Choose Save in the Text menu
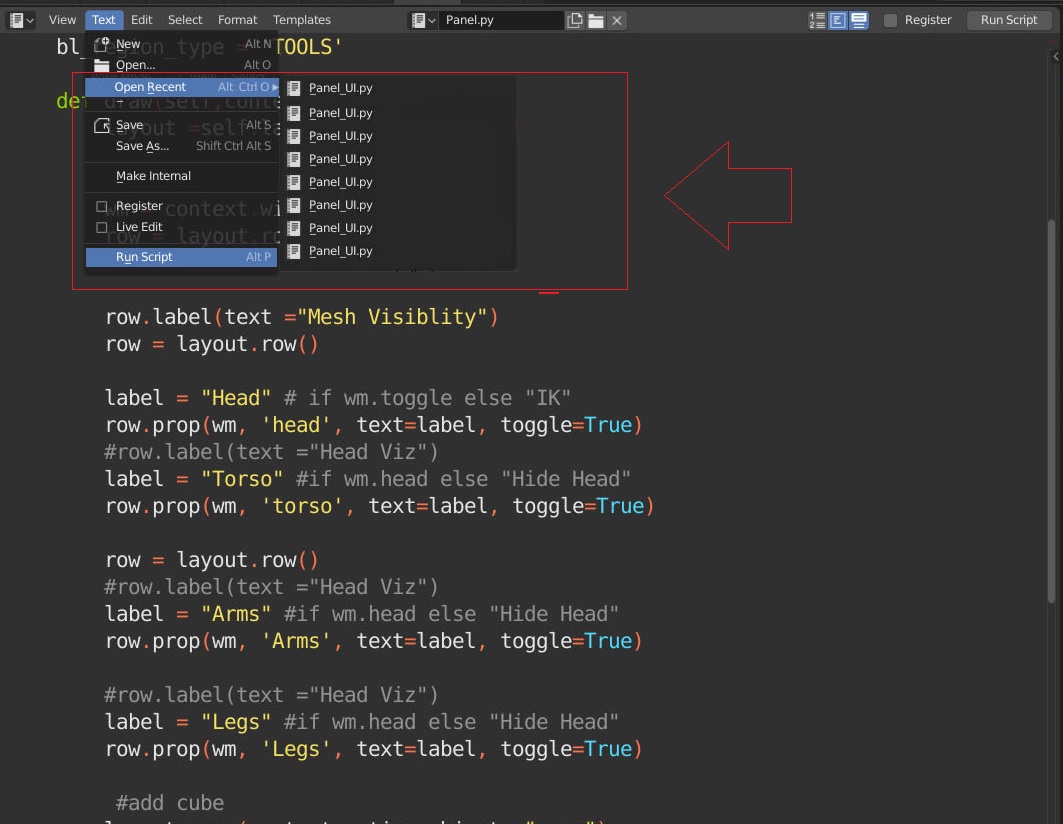The width and height of the screenshot is (1063, 824). point(182,125)
